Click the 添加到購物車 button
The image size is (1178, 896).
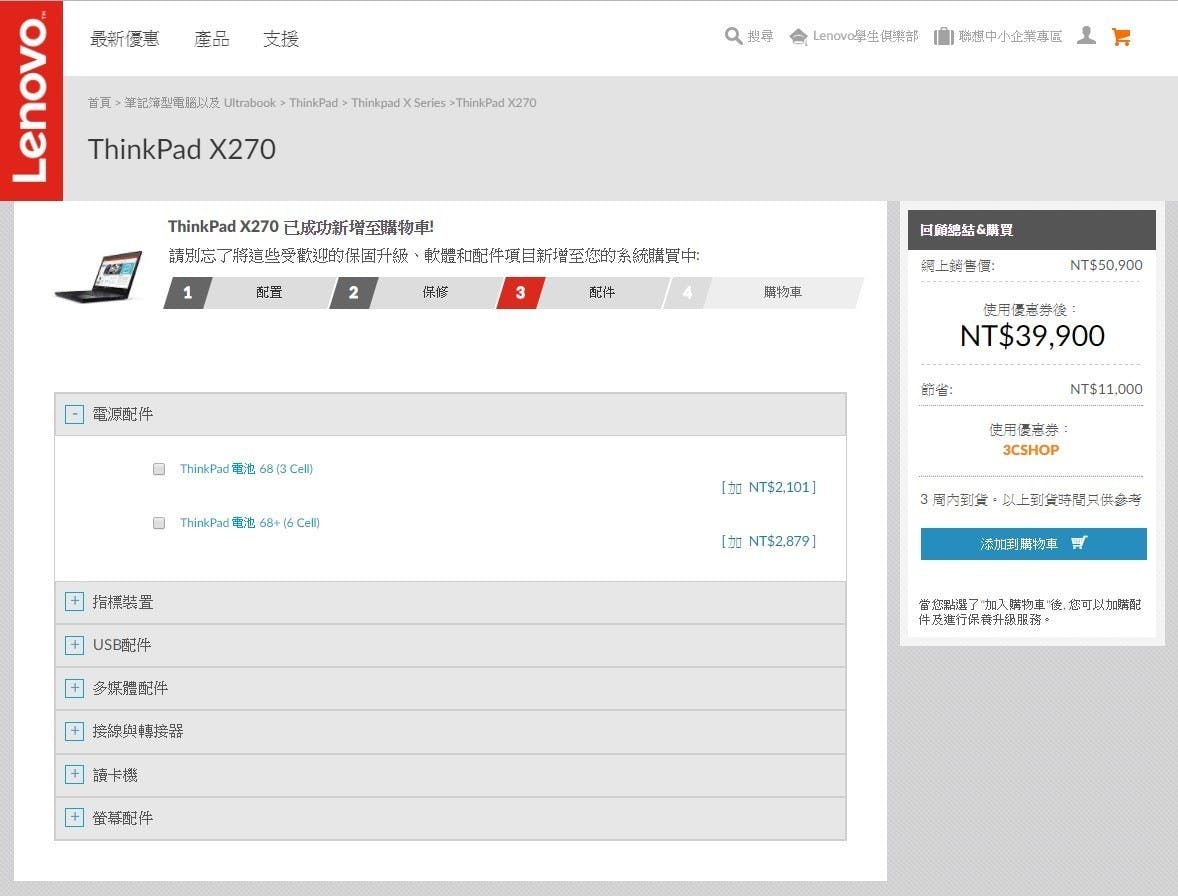click(1034, 544)
